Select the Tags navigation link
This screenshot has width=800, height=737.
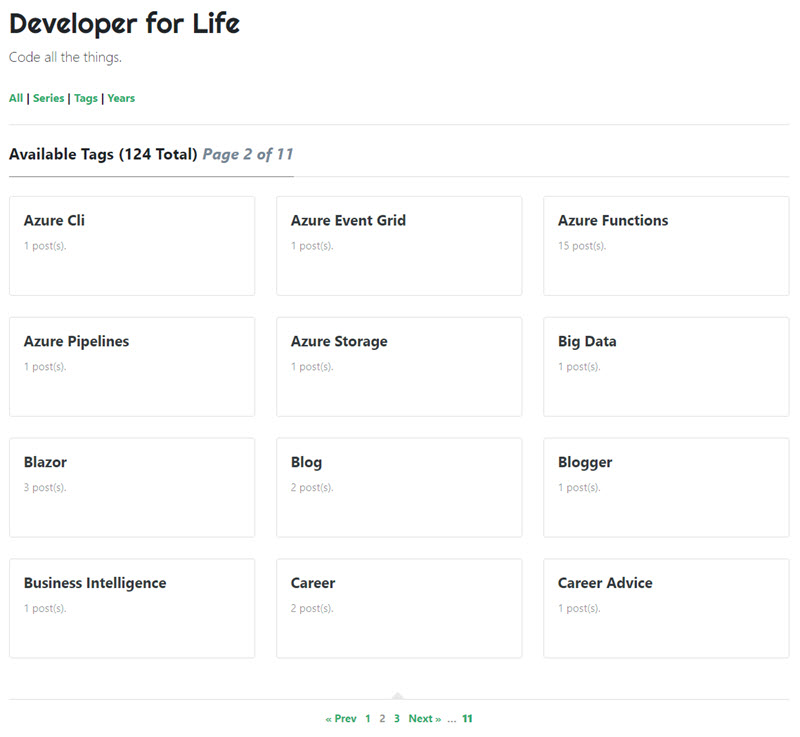click(85, 98)
